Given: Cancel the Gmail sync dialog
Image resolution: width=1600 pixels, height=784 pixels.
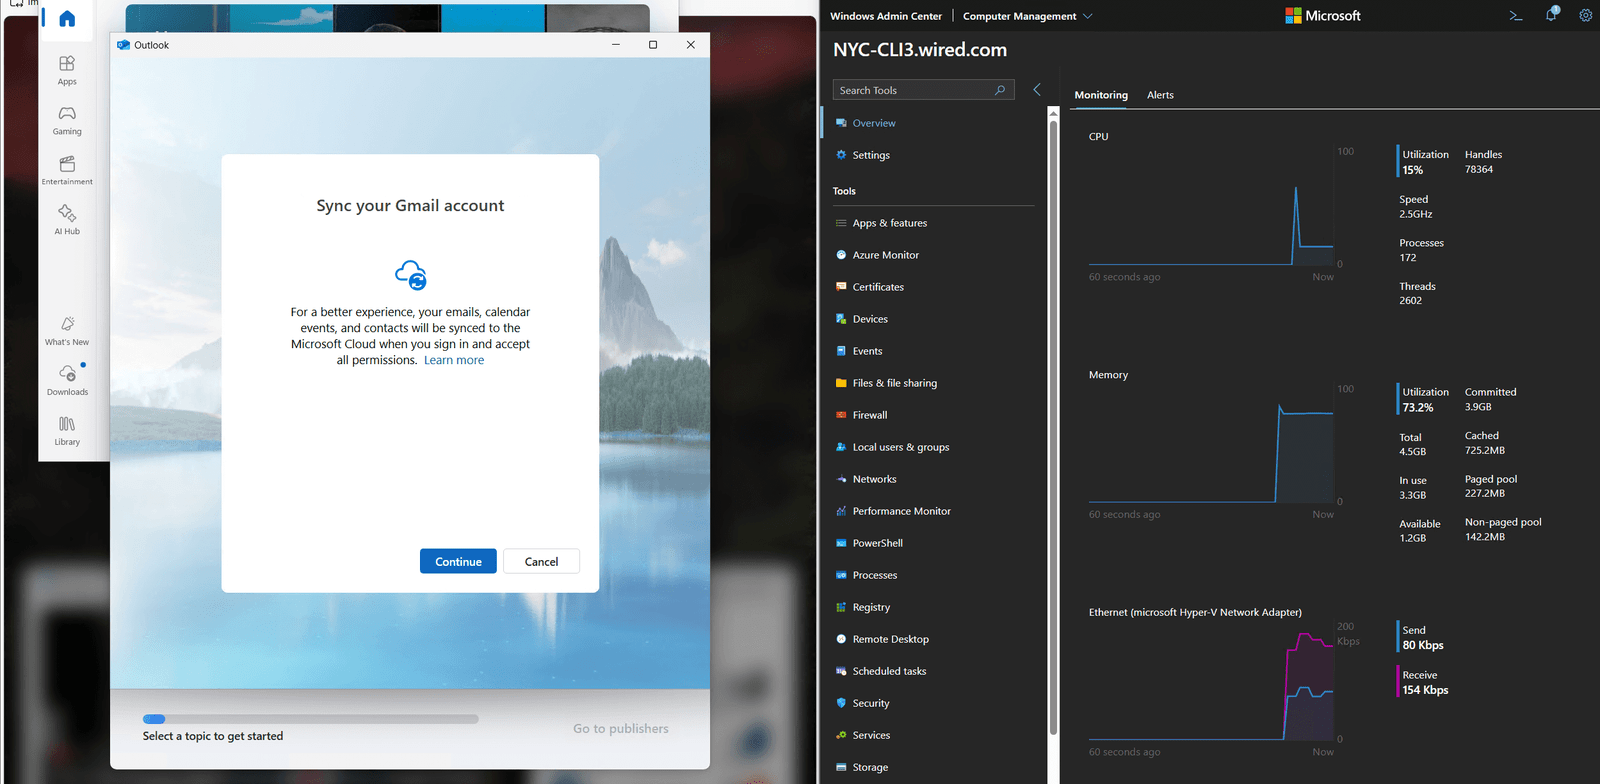Looking at the screenshot, I should 541,561.
